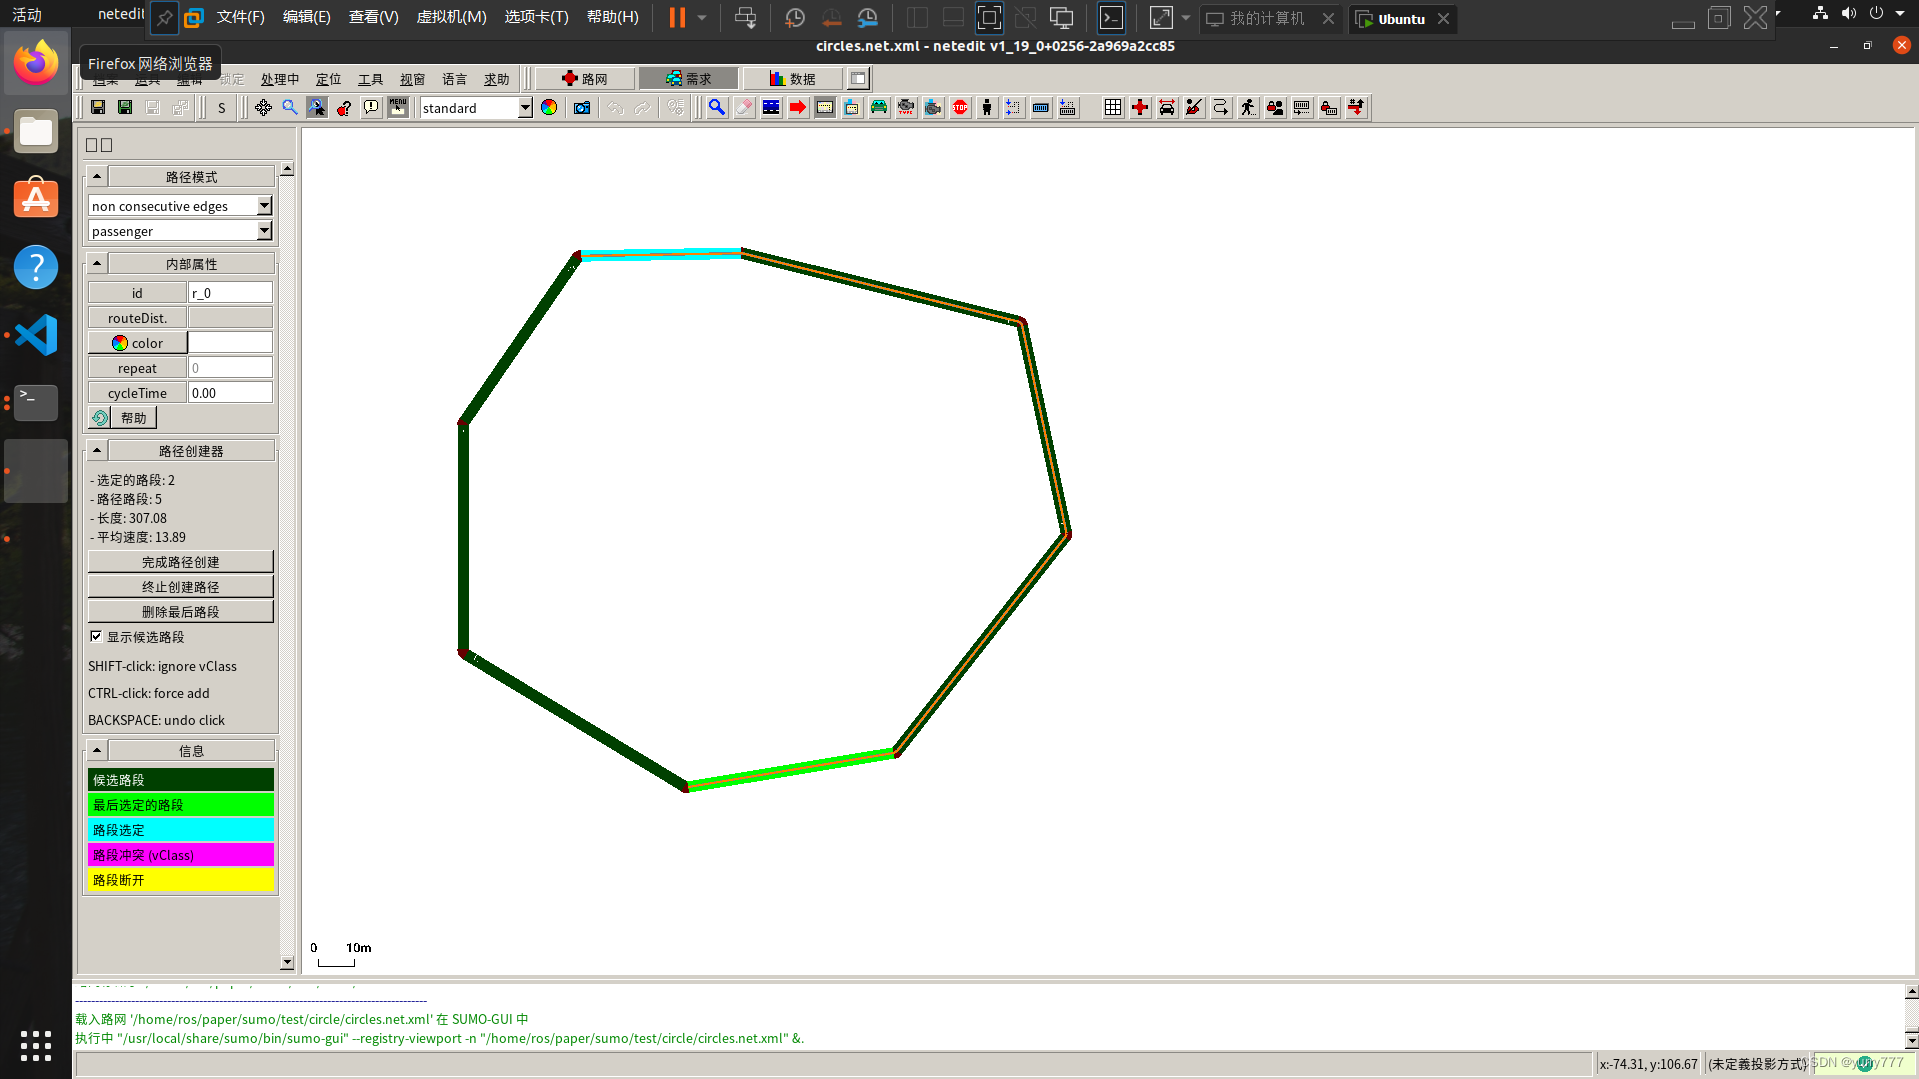Select the blue select-mode rectangle icon
The height and width of the screenshot is (1079, 1919).
point(771,108)
